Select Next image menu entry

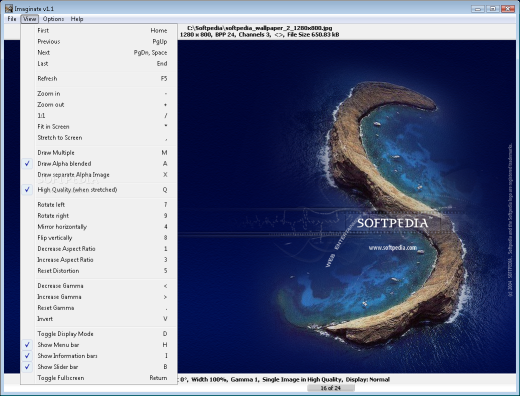(99, 52)
